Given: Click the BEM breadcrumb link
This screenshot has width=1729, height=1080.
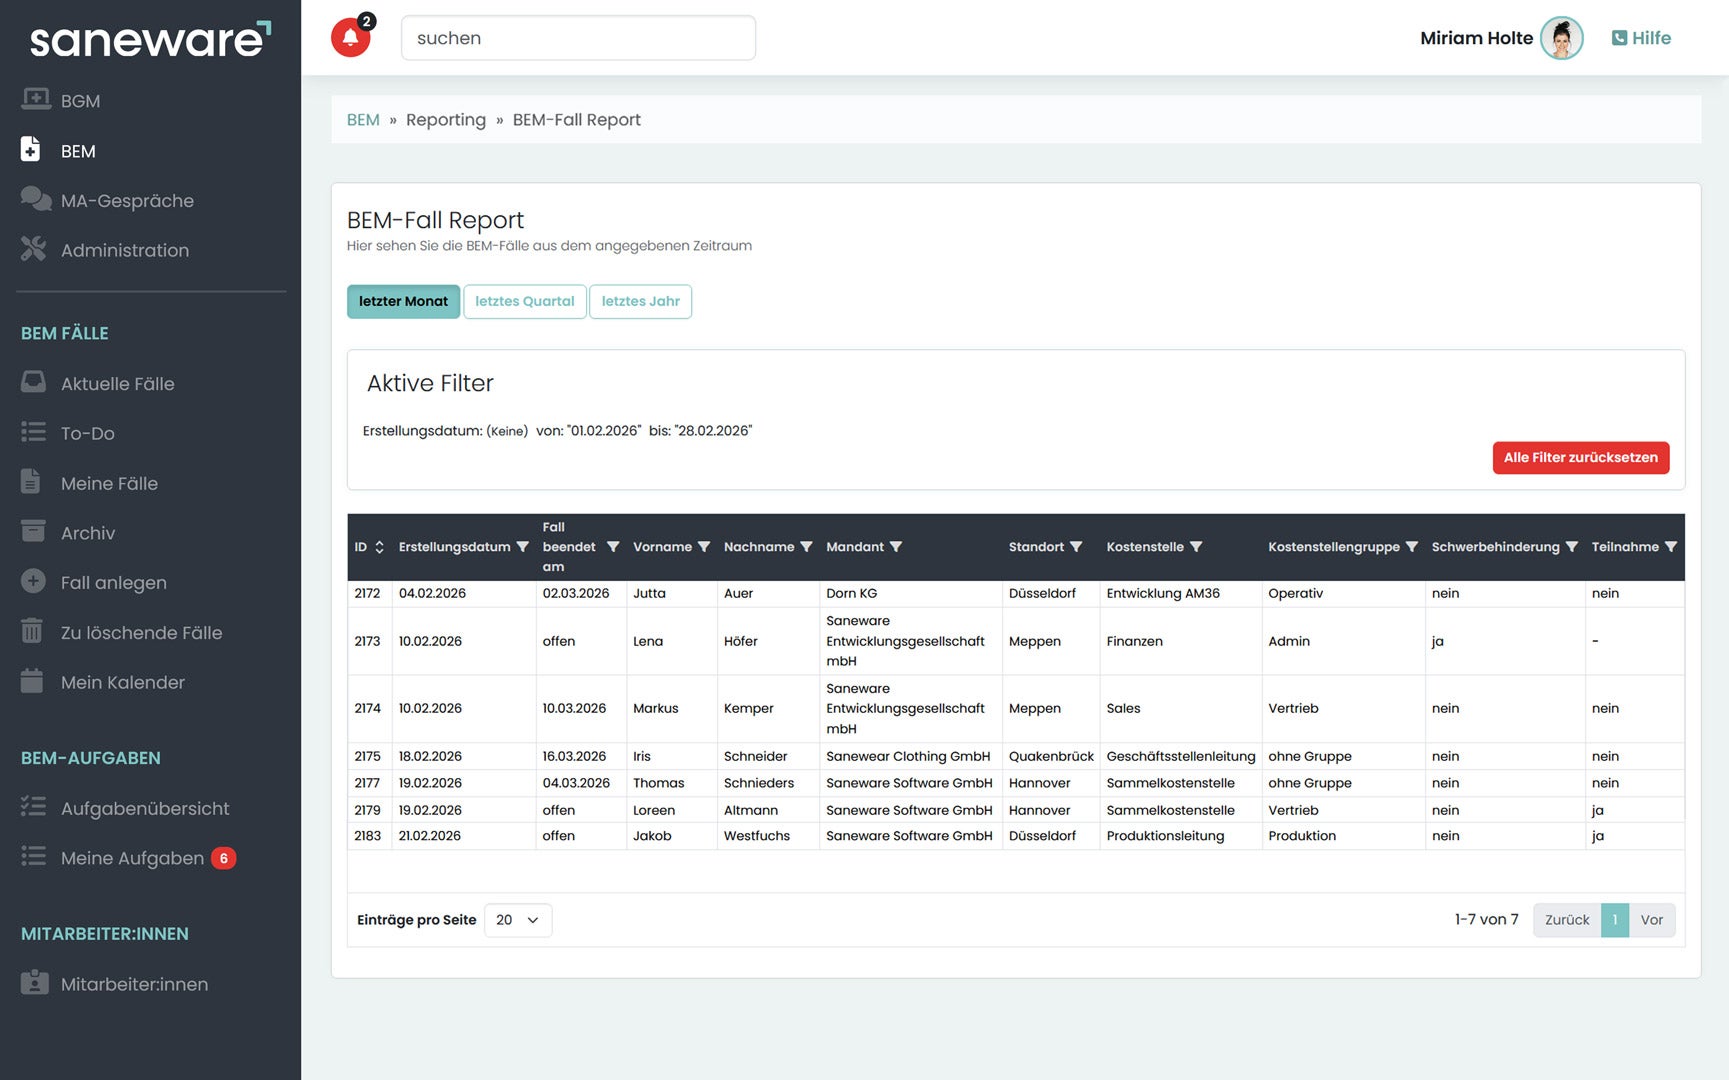Looking at the screenshot, I should pos(363,120).
